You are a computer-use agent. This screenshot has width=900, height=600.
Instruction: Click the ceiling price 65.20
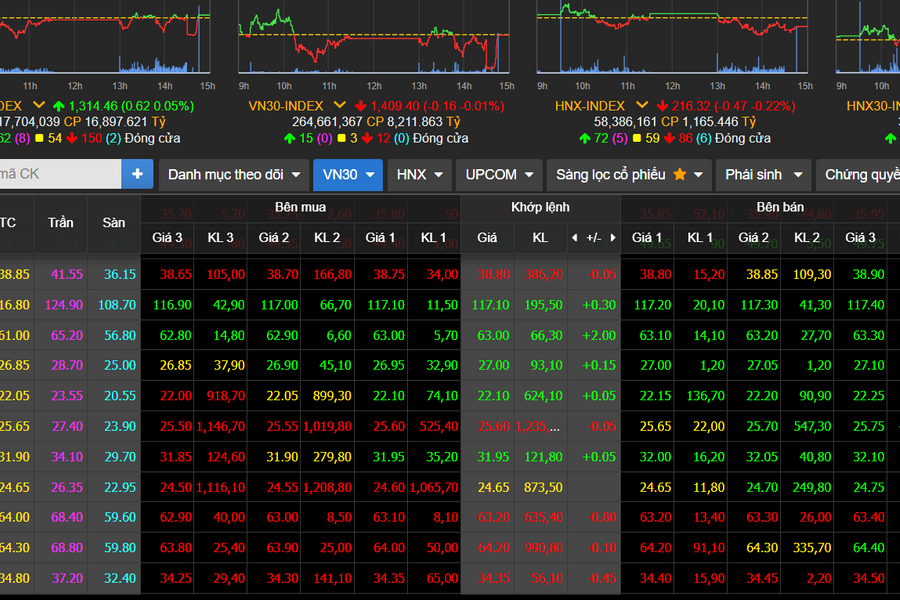67,335
